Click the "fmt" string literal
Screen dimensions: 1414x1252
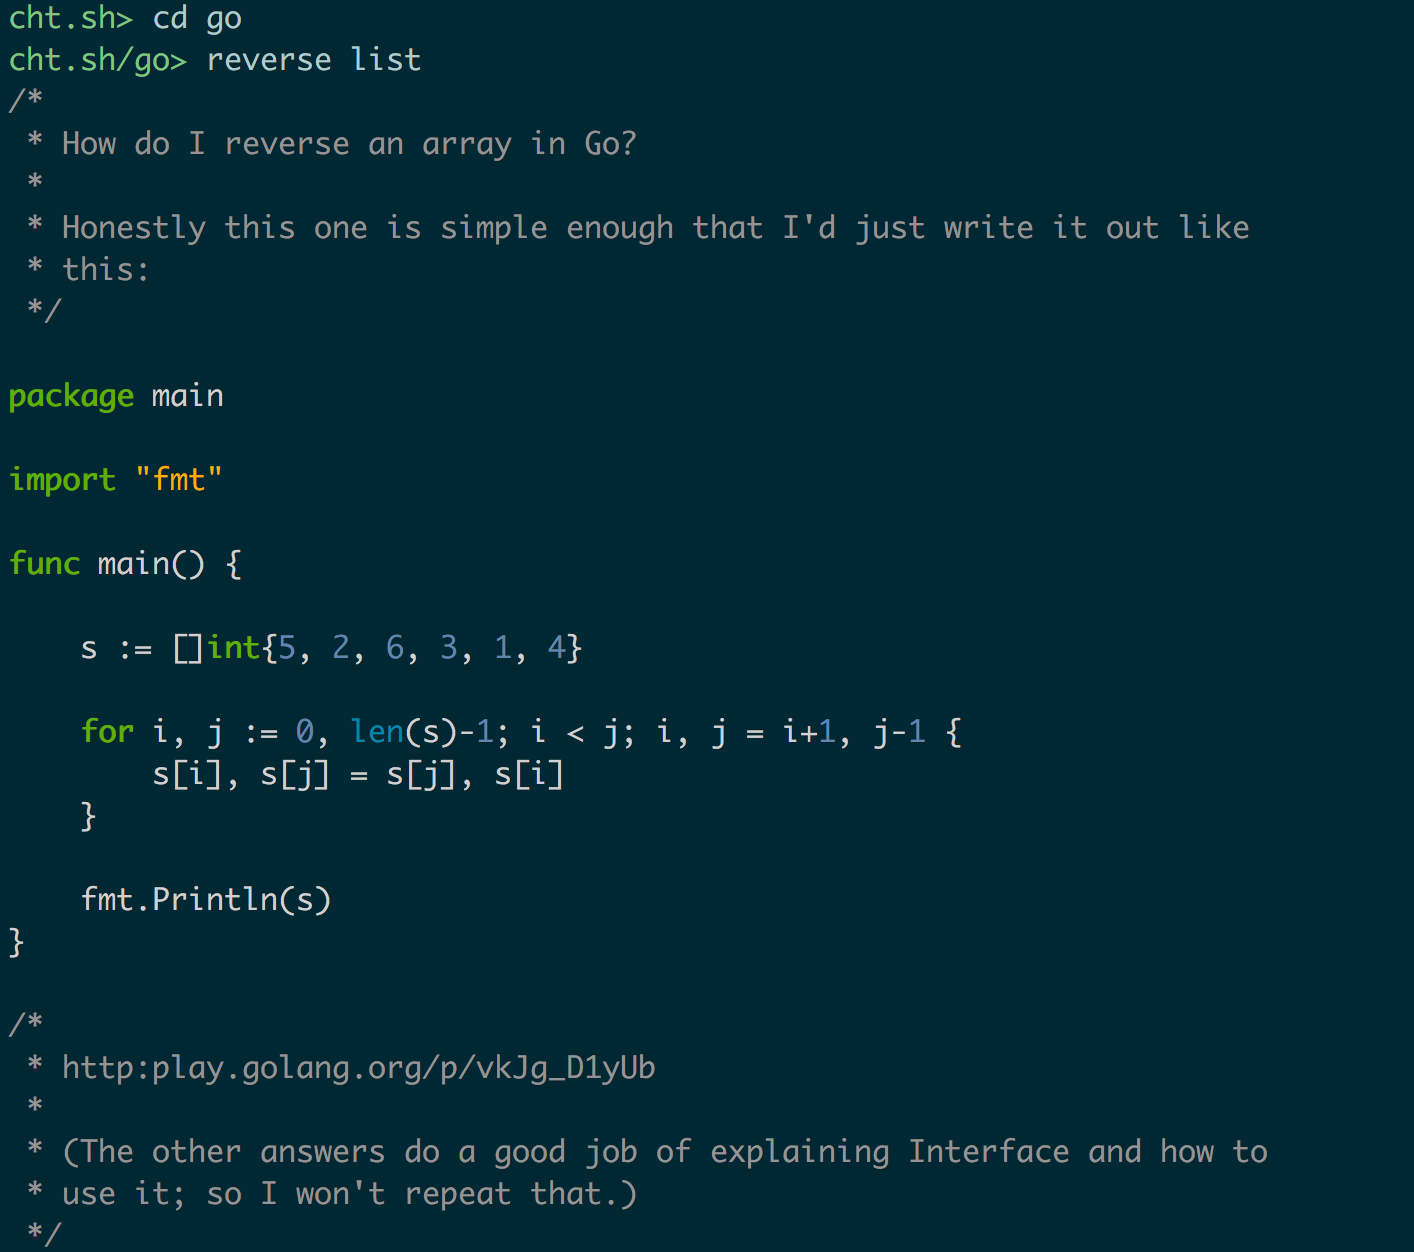[179, 480]
